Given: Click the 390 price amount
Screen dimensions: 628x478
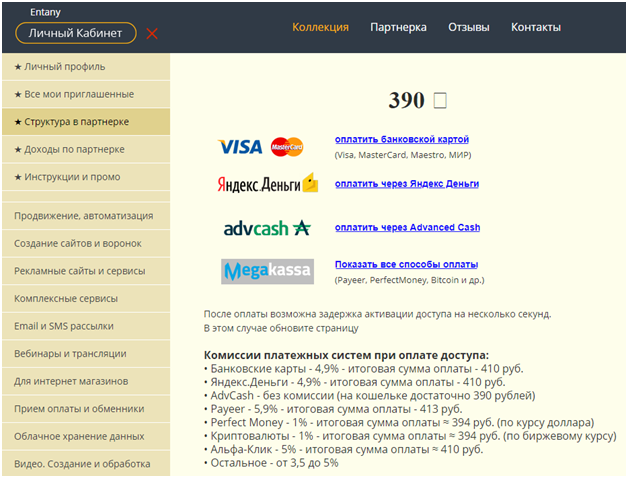Looking at the screenshot, I should [x=407, y=100].
